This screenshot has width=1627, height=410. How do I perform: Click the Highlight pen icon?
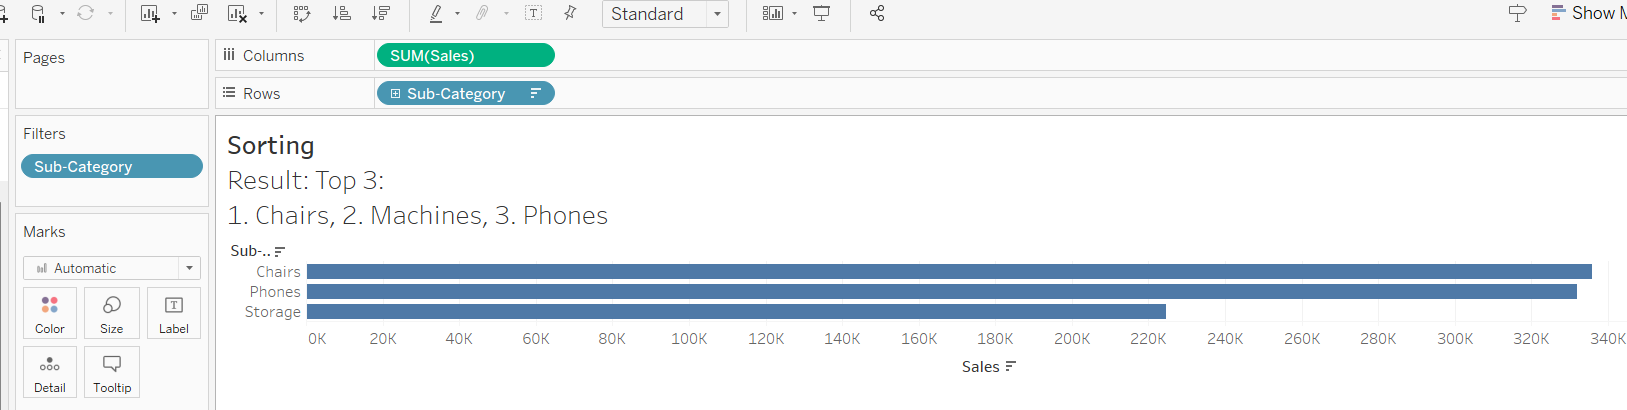tap(436, 14)
